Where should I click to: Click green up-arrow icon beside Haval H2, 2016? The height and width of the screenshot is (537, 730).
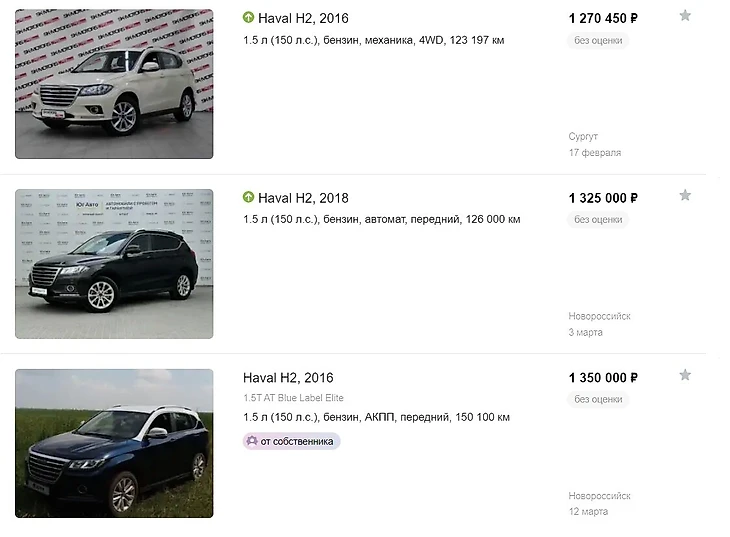[x=249, y=18]
